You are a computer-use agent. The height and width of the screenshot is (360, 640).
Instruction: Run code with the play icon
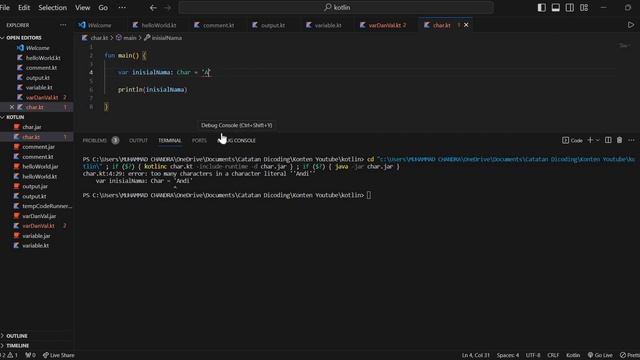[631, 25]
